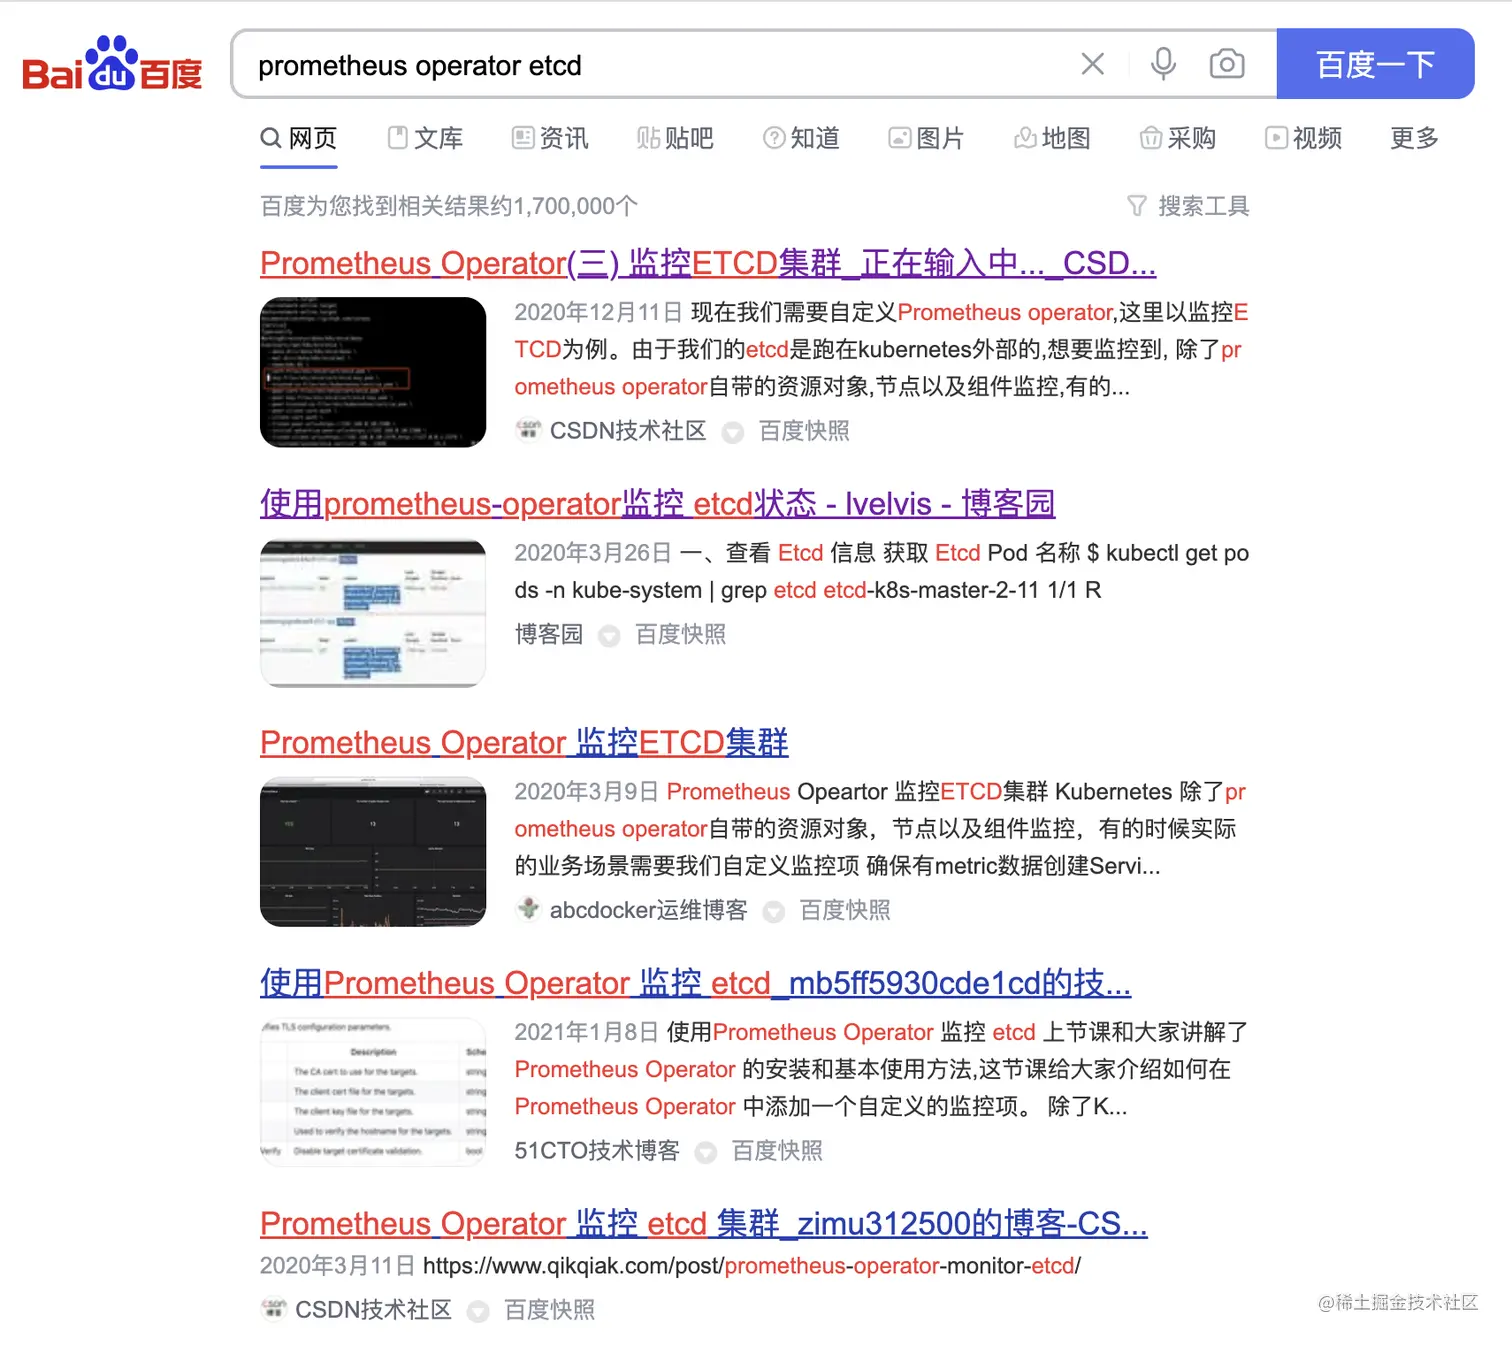Clear the search box with the X icon
This screenshot has height=1346, width=1512.
[1093, 64]
